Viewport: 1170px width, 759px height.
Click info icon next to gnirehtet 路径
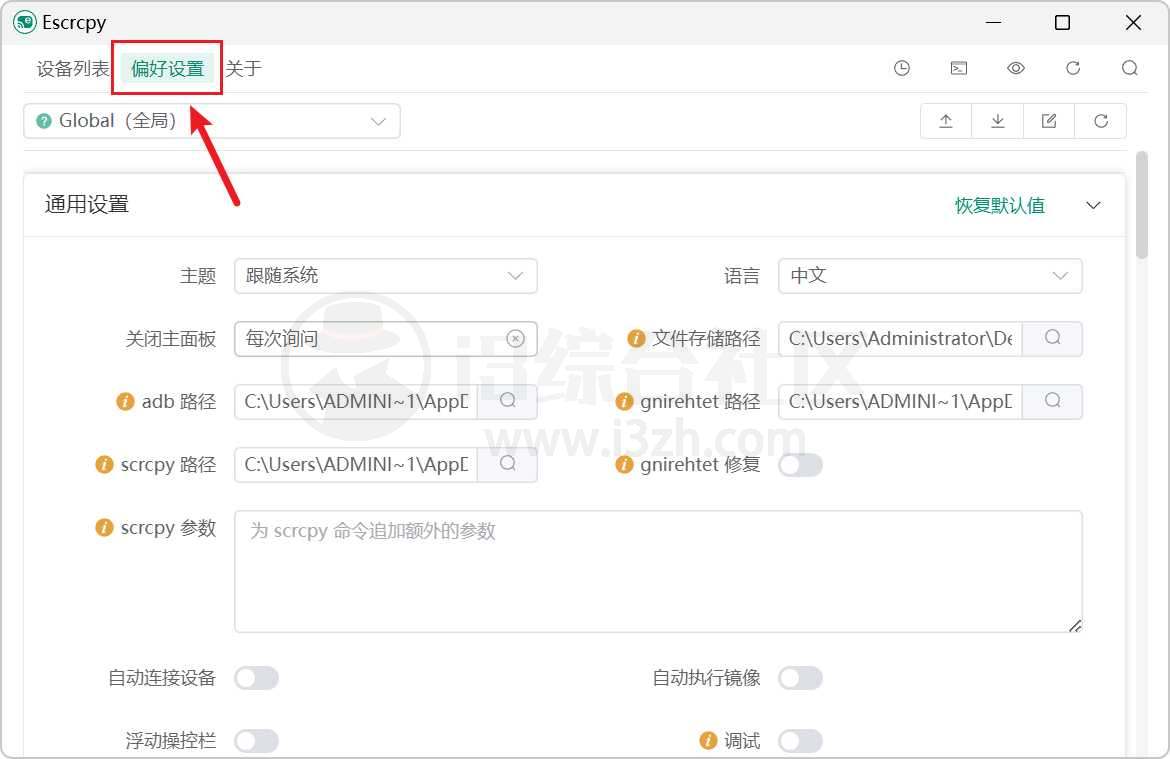pos(624,402)
